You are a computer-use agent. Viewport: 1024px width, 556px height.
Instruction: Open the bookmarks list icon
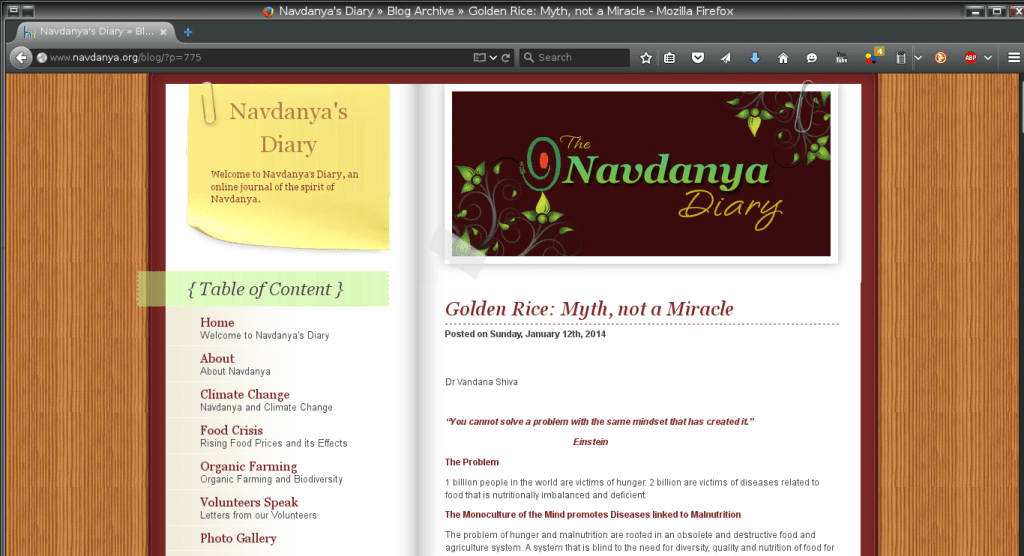click(x=670, y=58)
